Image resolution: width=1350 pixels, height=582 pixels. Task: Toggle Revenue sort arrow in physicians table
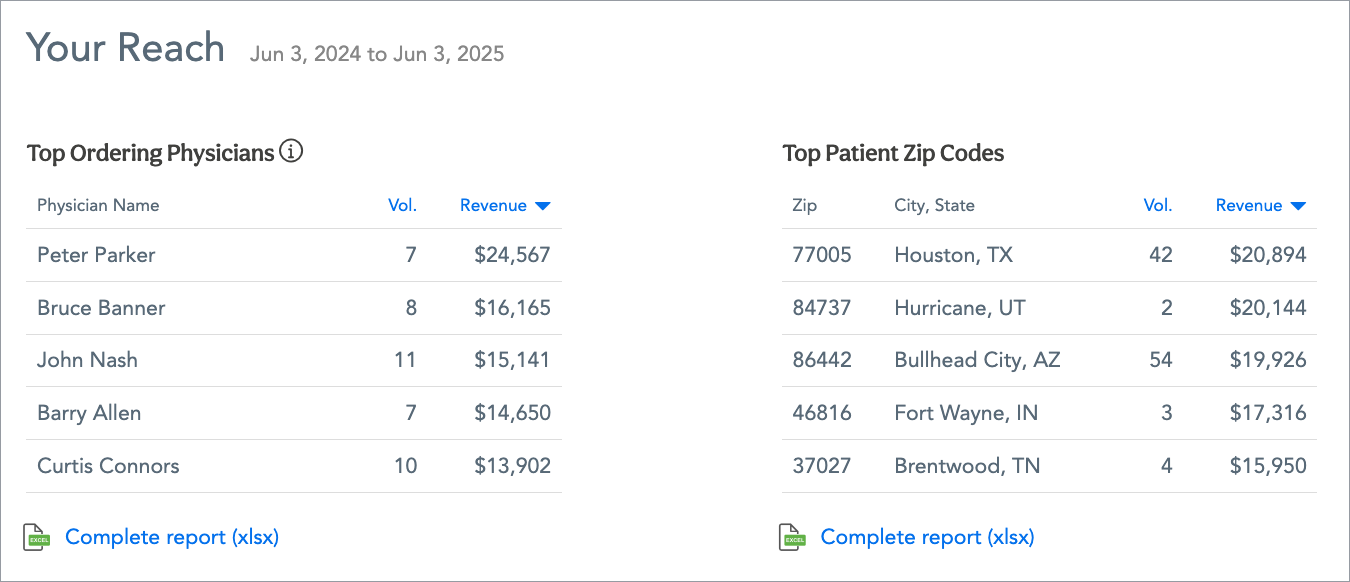click(x=543, y=206)
